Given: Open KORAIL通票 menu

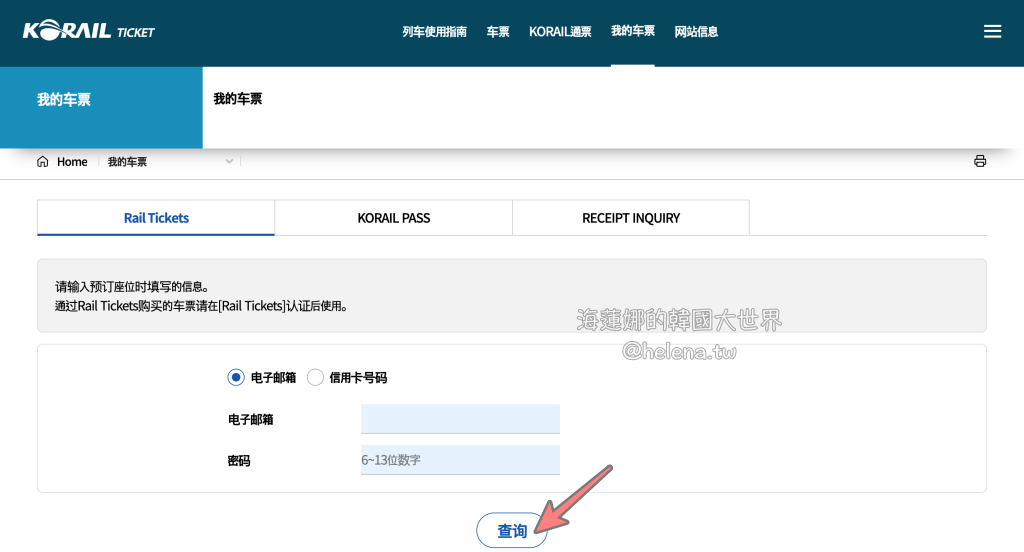Looking at the screenshot, I should (x=560, y=31).
